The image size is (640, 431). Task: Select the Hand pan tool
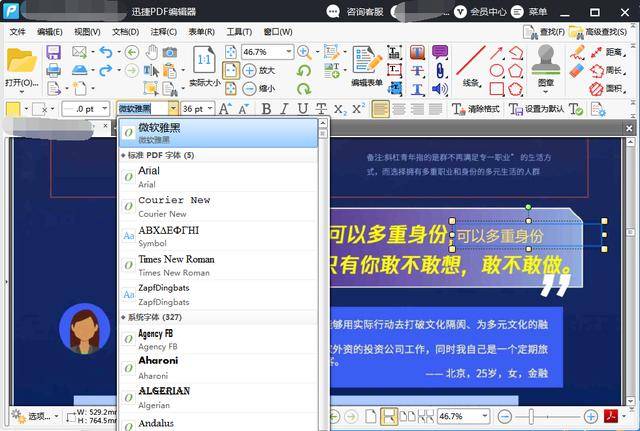(151, 52)
